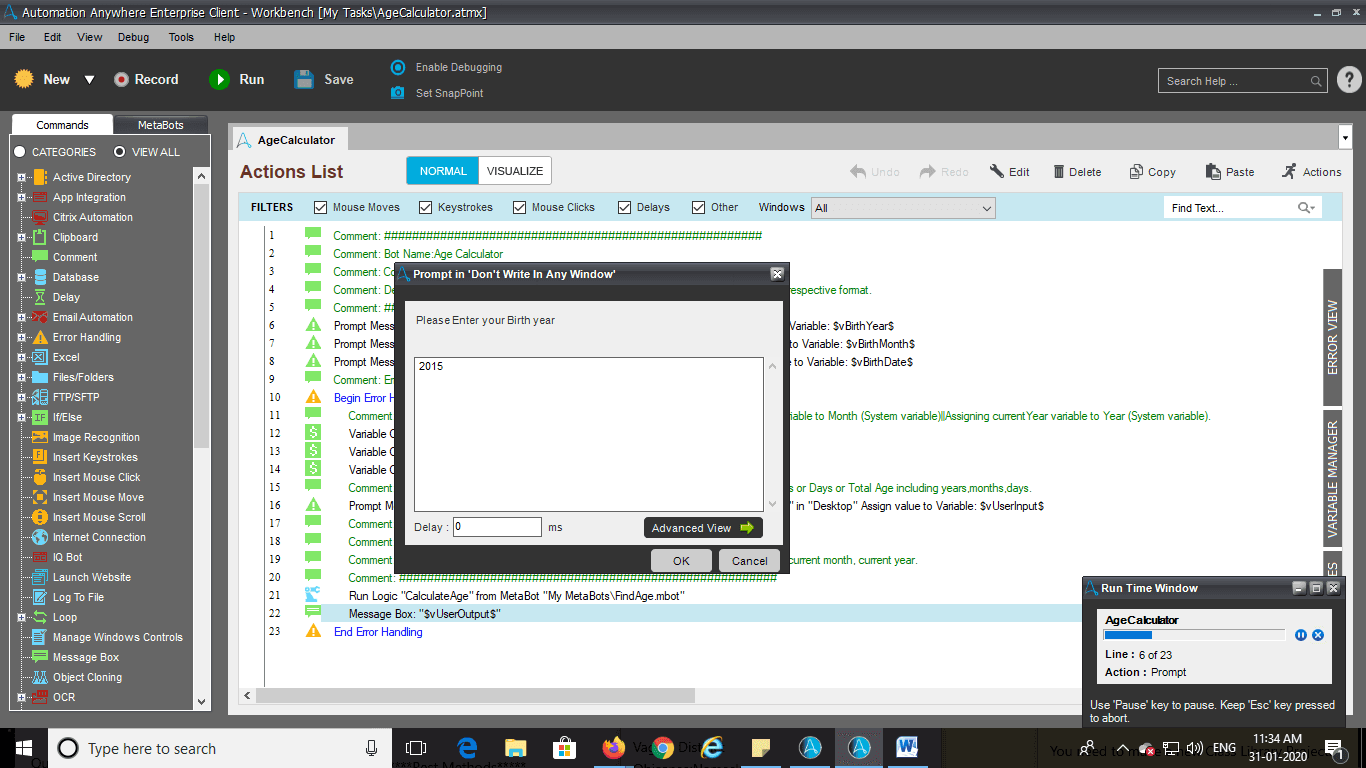
Task: Open Set SnapPoint camera icon
Action: 398,93
